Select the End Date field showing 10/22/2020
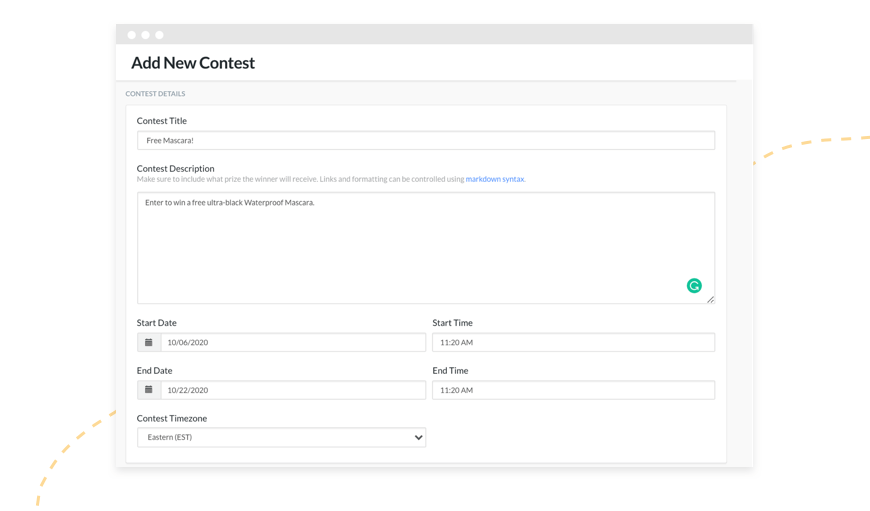This screenshot has height=511, width=870. tap(293, 390)
